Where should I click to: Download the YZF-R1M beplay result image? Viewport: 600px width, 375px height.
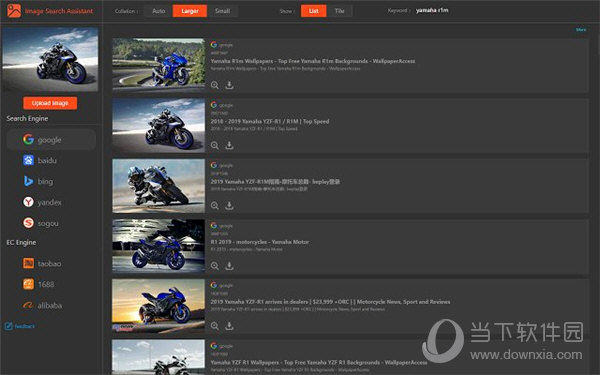point(229,206)
